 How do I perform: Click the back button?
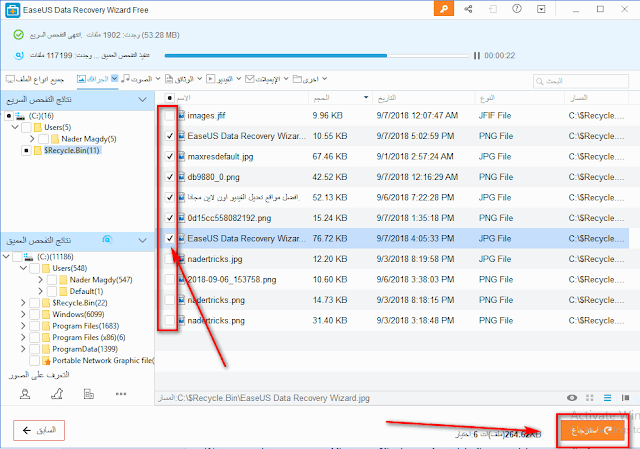click(39, 430)
